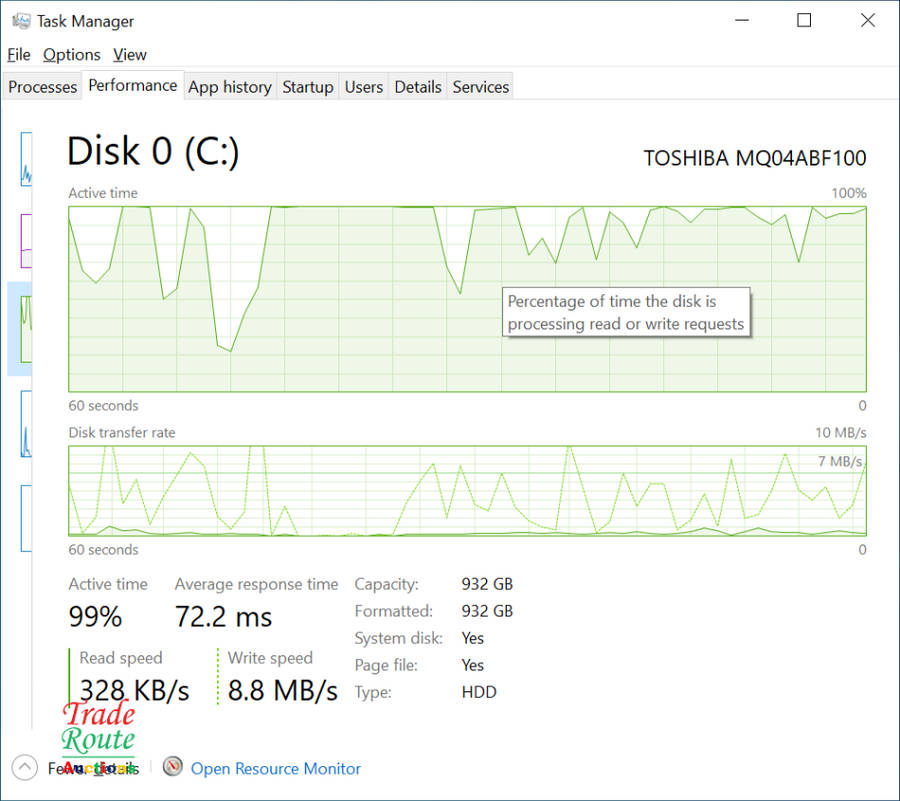Click the Resource Monitor gauge icon

coord(173,767)
